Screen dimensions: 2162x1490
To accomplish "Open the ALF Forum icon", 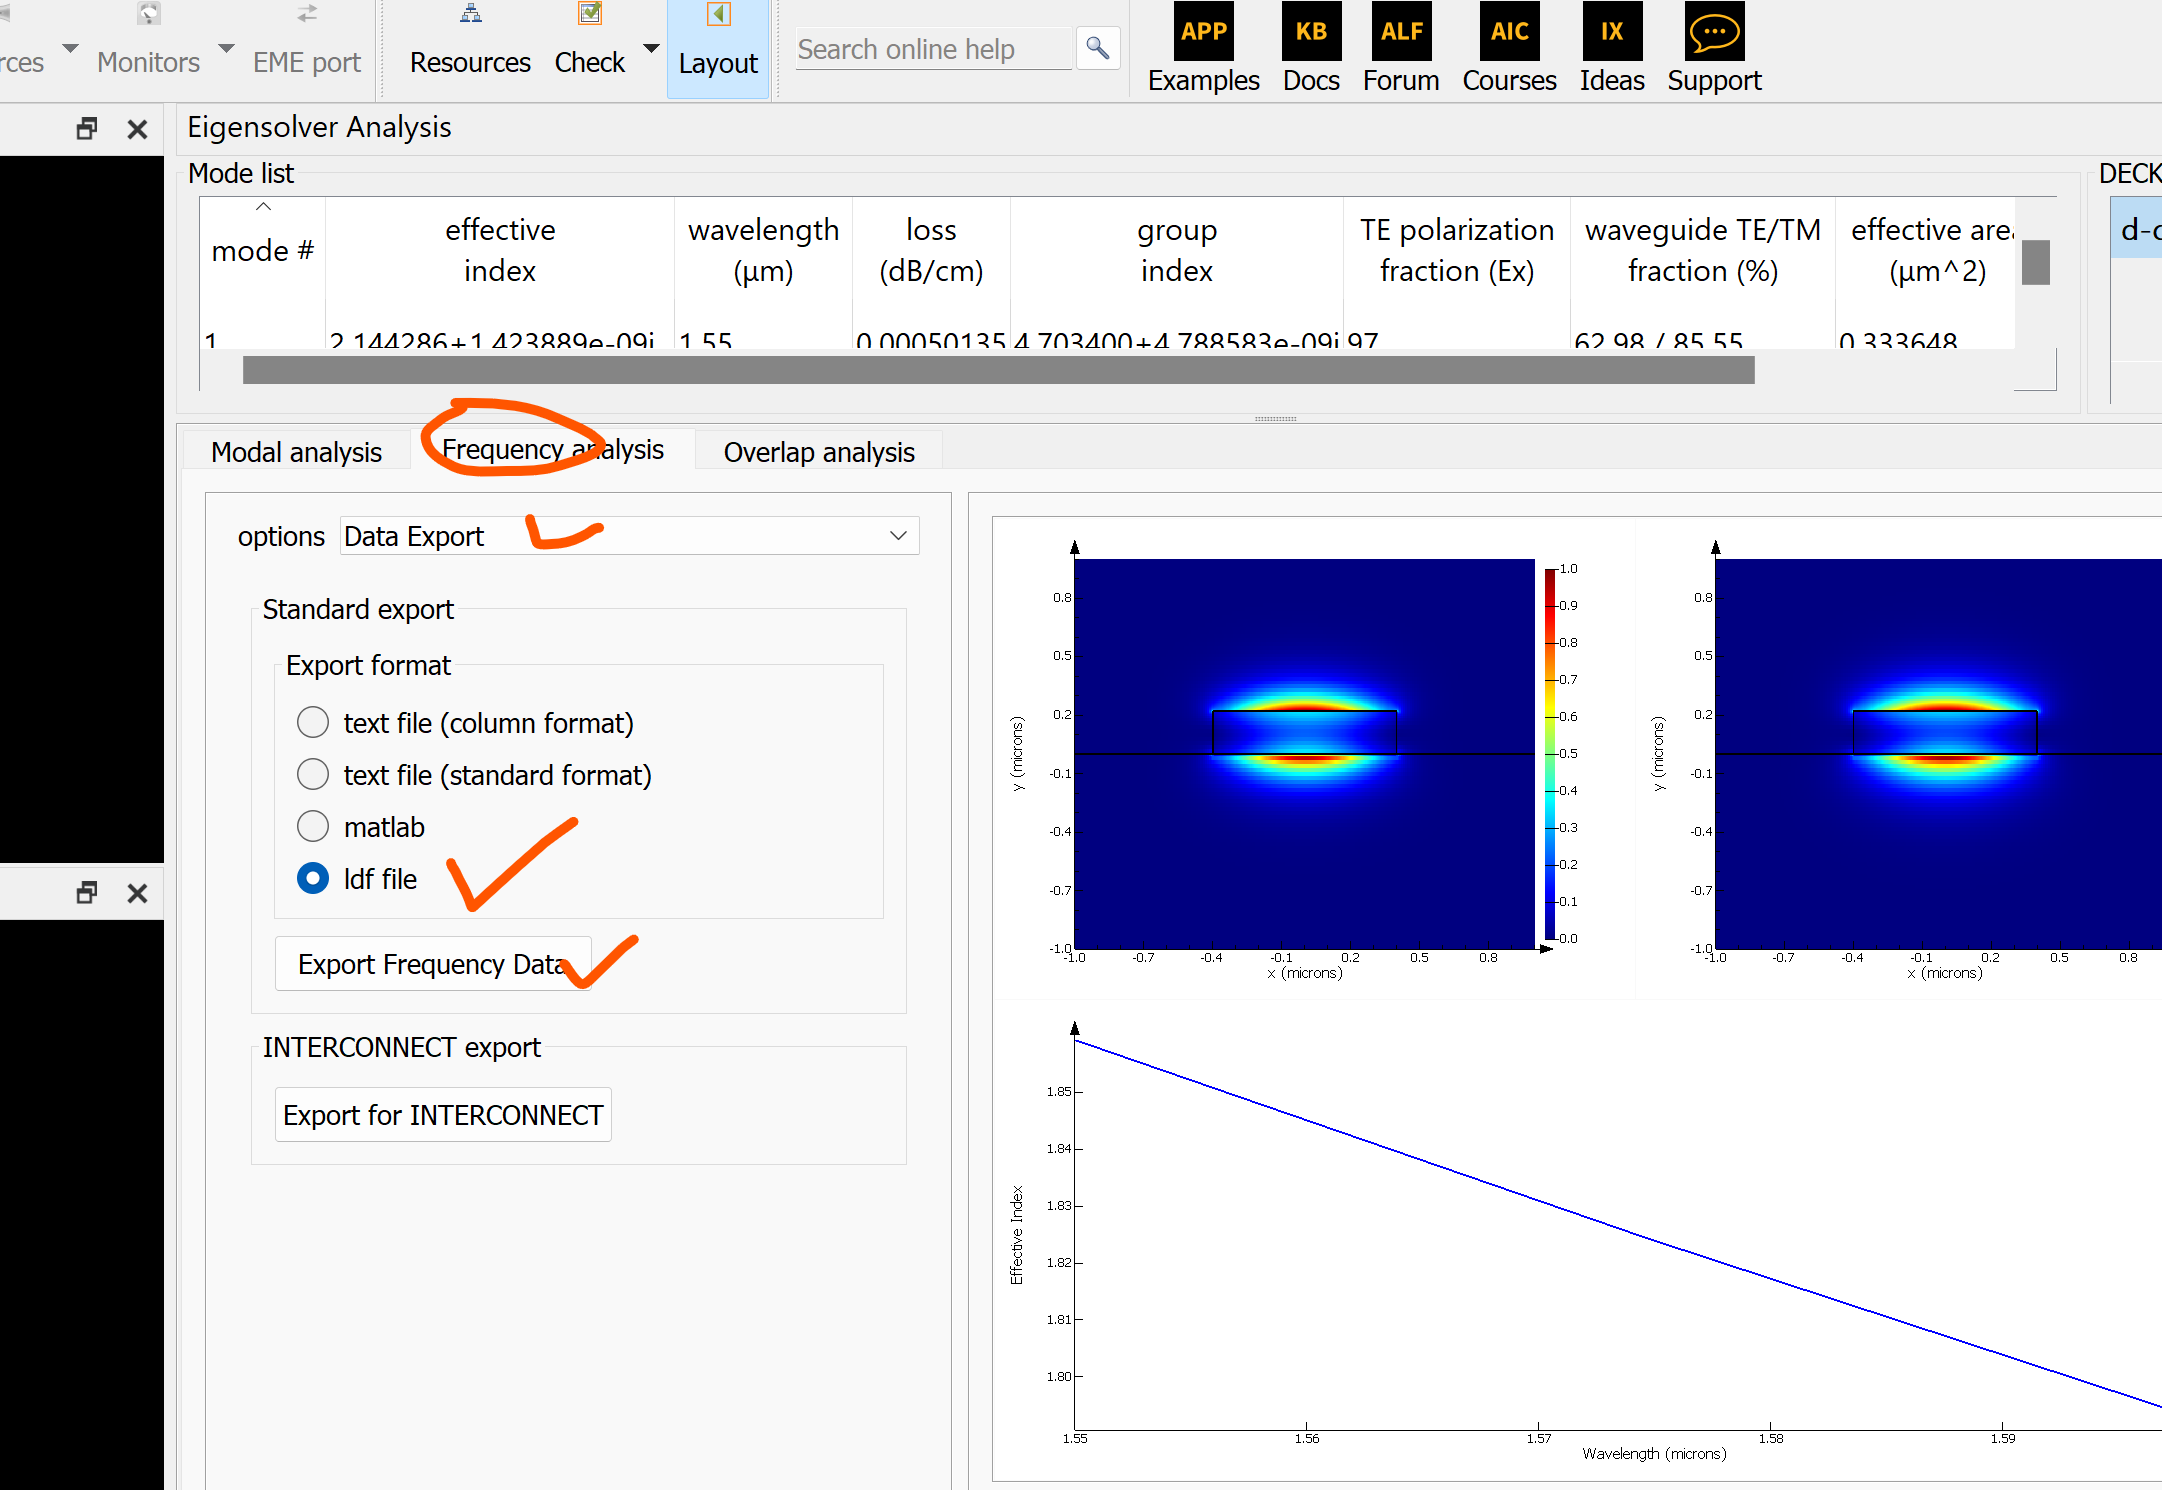I will pos(1400,33).
